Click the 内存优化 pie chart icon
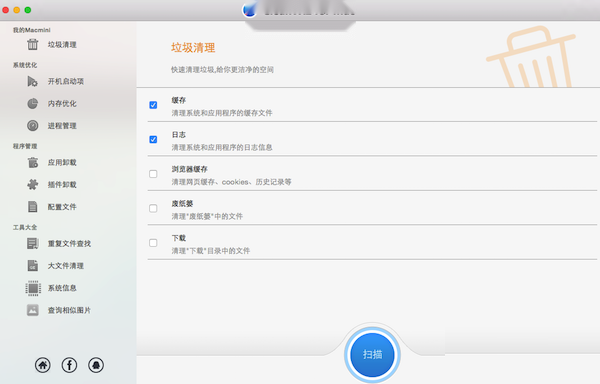 click(x=33, y=103)
